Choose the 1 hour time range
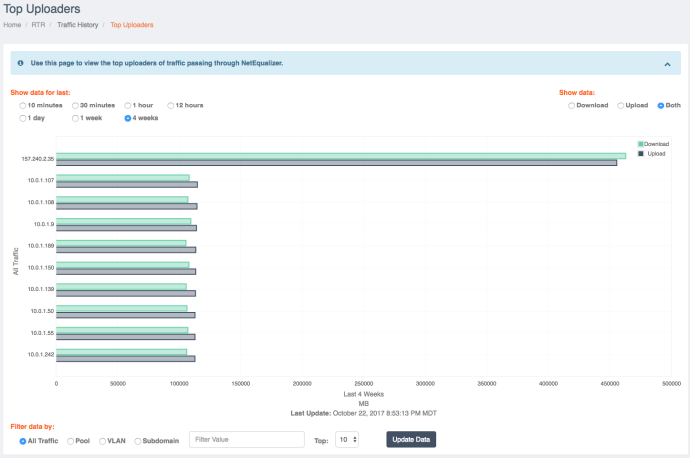The height and width of the screenshot is (458, 690). tap(128, 105)
